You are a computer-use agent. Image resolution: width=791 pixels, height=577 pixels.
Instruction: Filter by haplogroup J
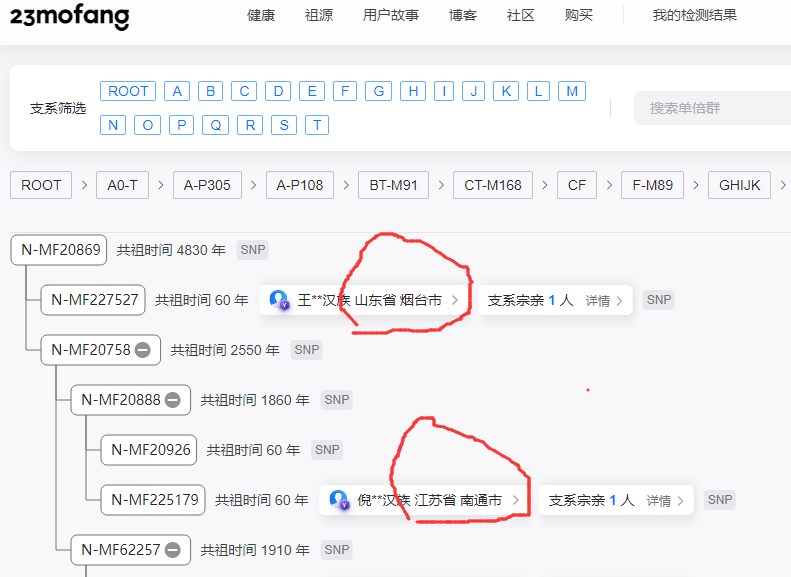[474, 91]
